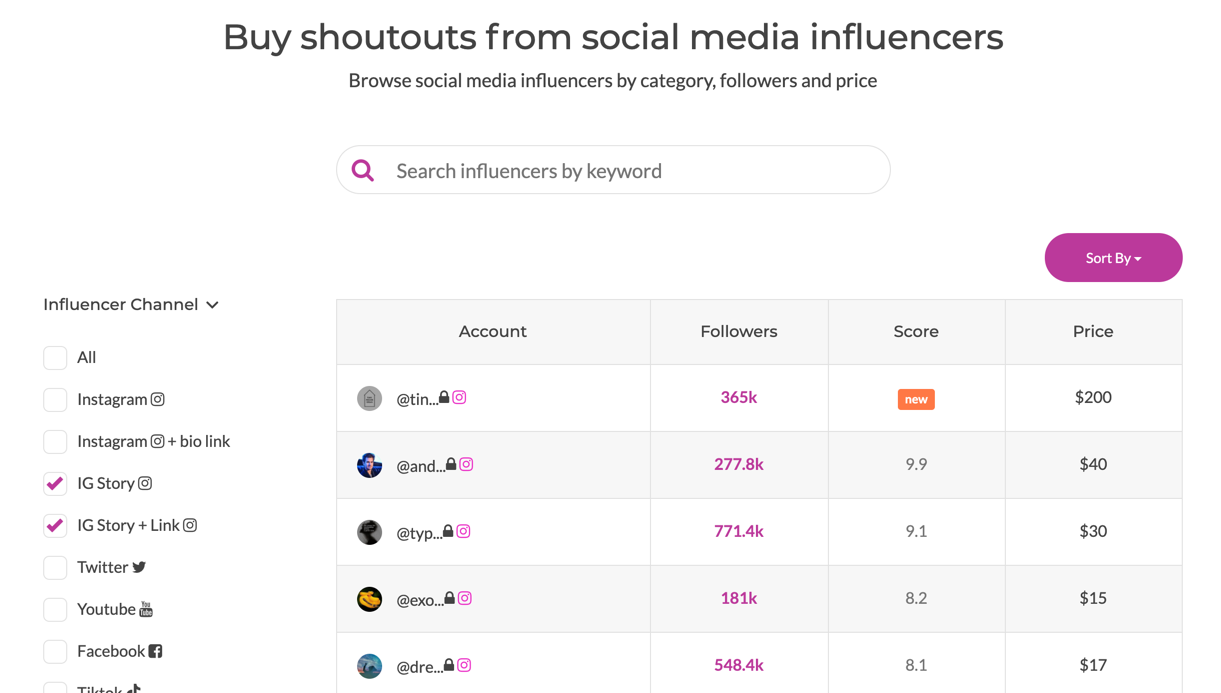The image size is (1221, 693).
Task: Click the @exo account avatar
Action: (369, 599)
